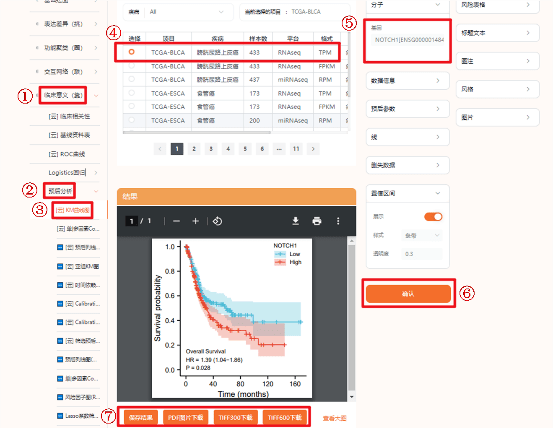553x429 pixels.
Task: Click the PDF viewer vertical scrollbar
Action: (352, 319)
